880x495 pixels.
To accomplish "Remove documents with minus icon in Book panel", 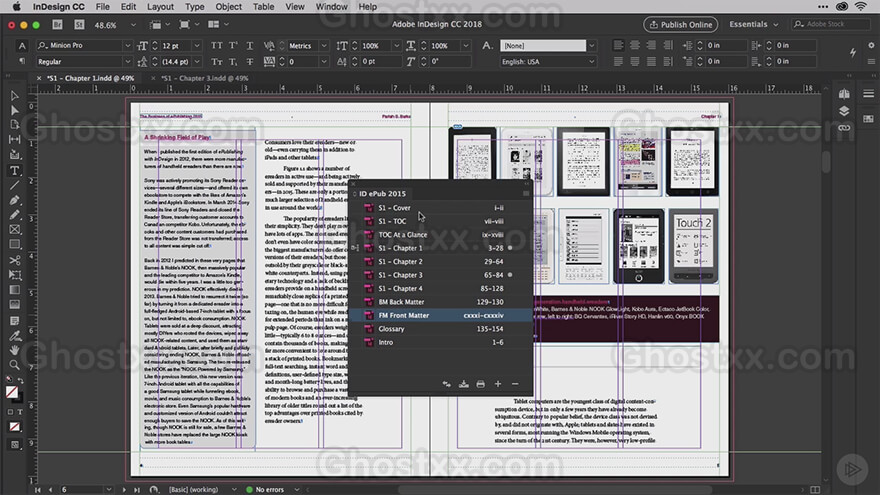I will click(515, 384).
